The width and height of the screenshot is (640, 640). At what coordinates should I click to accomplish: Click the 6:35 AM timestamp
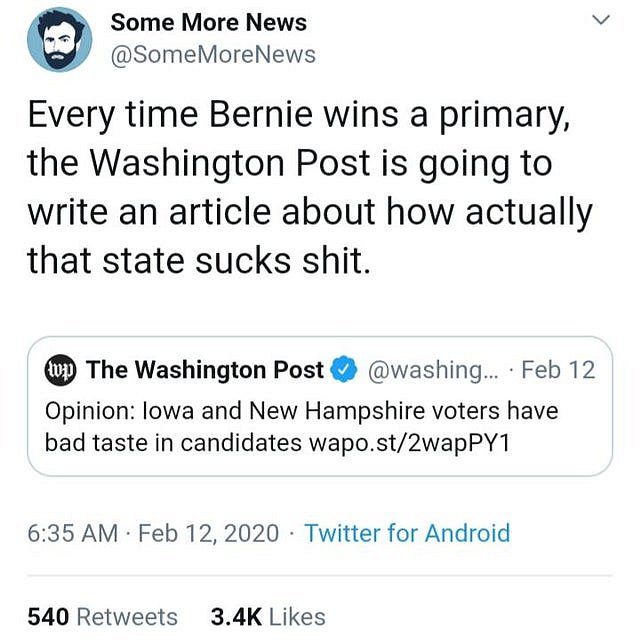[73, 533]
